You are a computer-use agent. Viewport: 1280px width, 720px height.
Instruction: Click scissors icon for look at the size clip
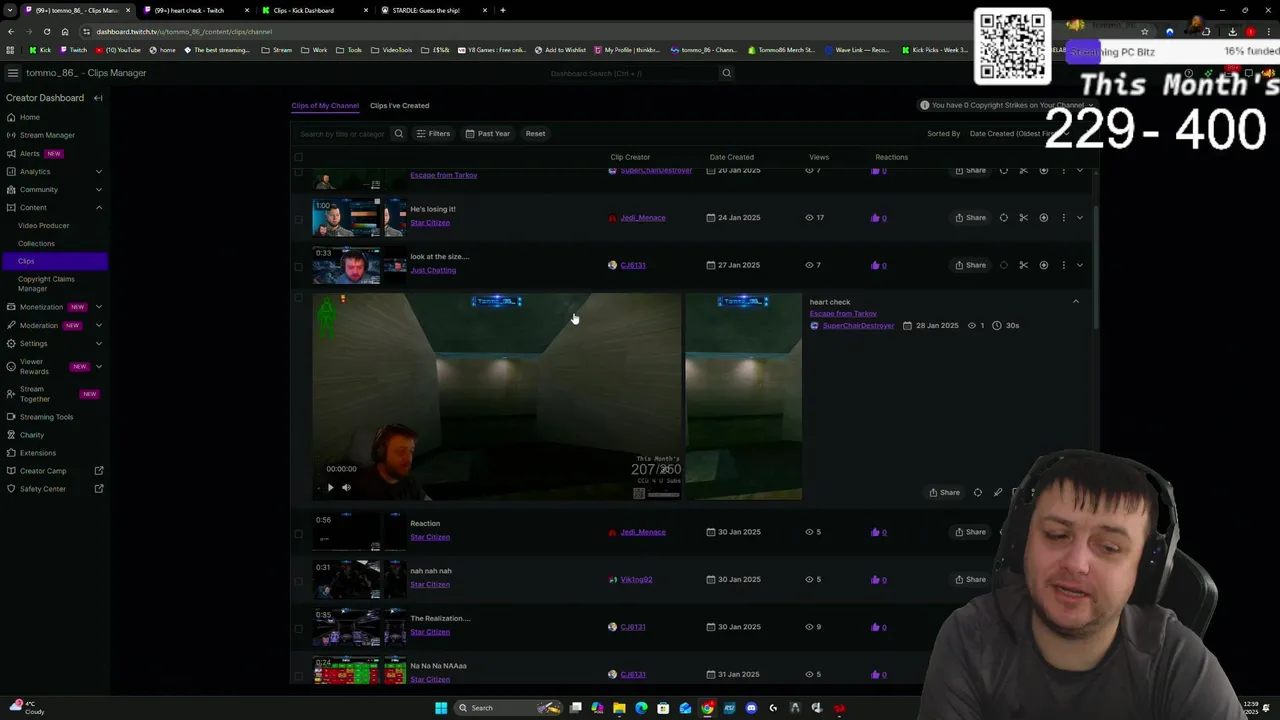pos(1023,265)
